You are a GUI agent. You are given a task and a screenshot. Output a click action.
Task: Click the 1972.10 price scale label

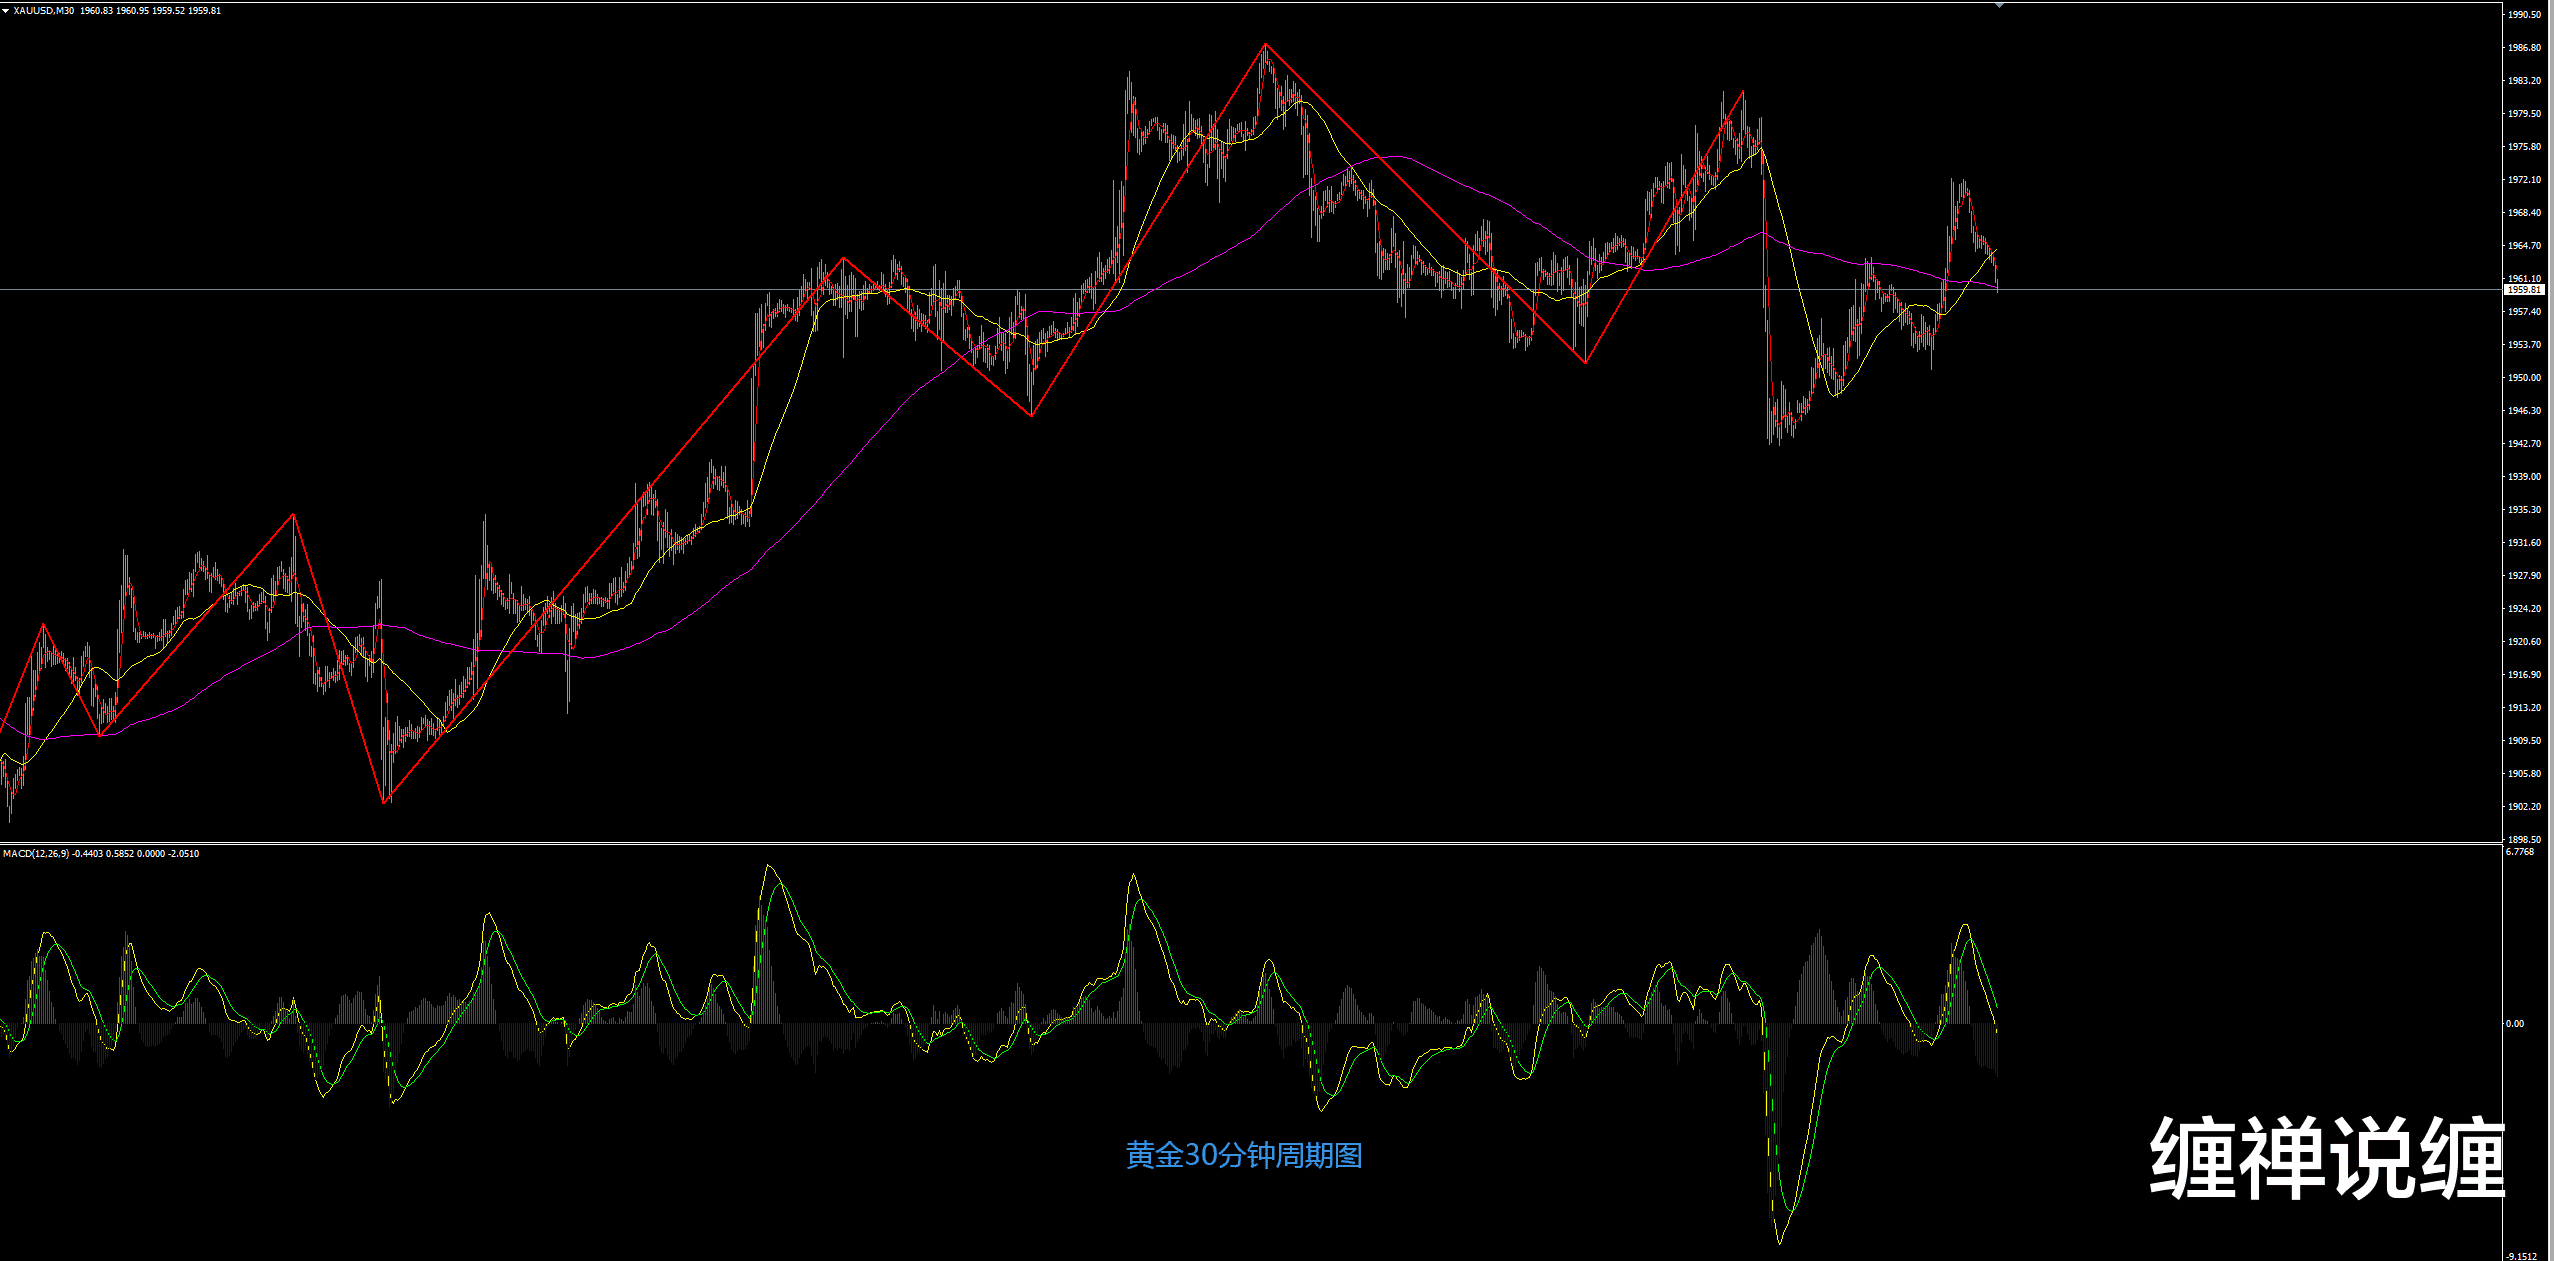point(2524,180)
